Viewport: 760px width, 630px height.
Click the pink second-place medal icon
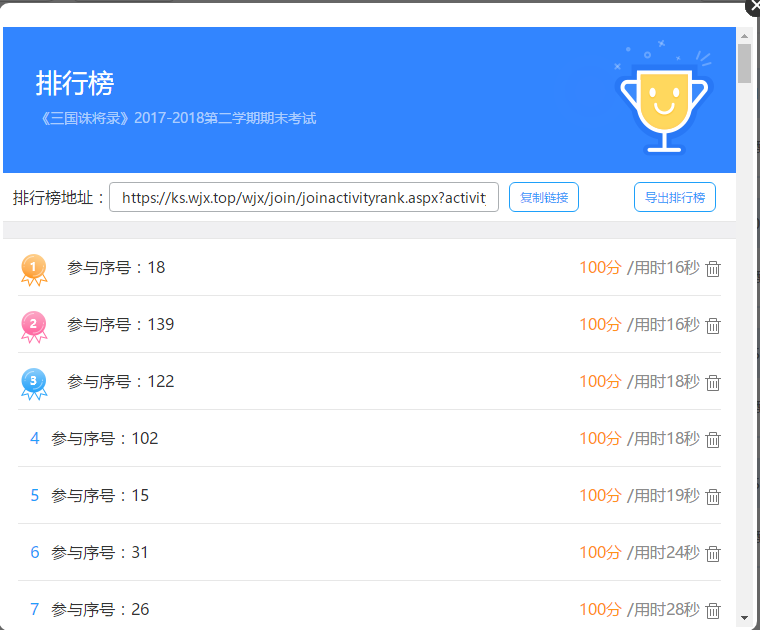tap(34, 327)
